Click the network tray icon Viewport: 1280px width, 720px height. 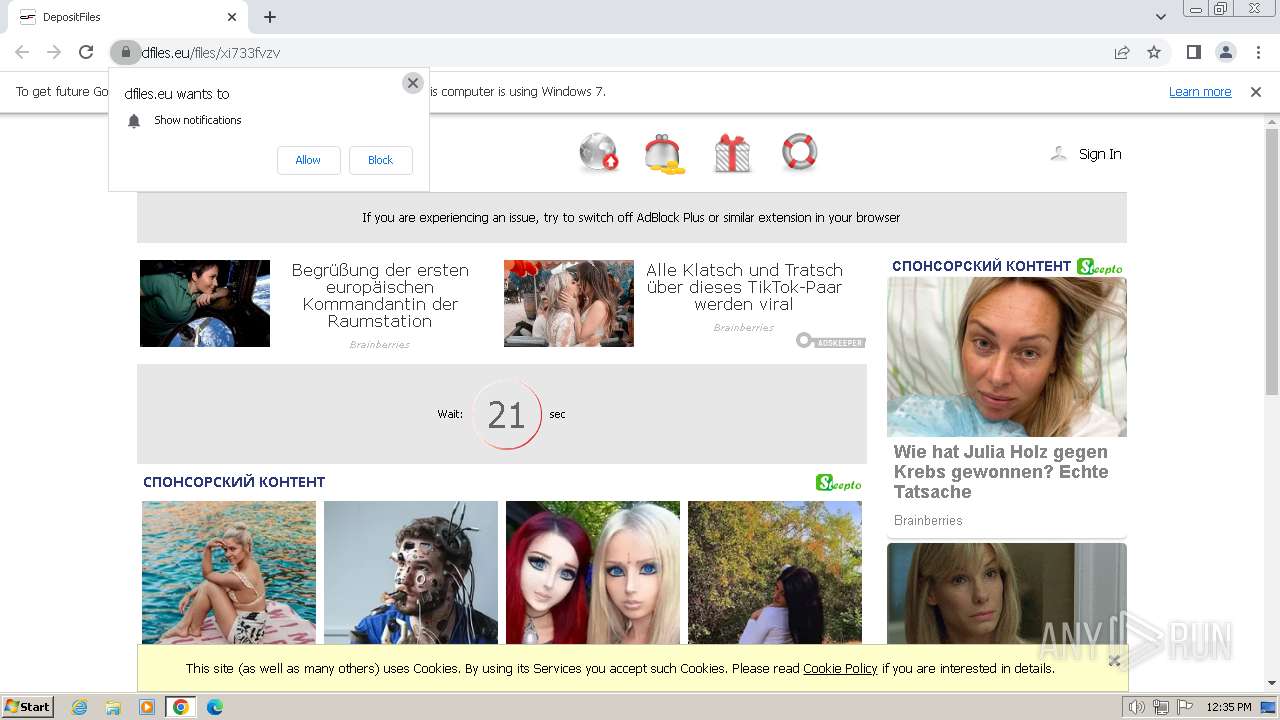pos(1161,707)
